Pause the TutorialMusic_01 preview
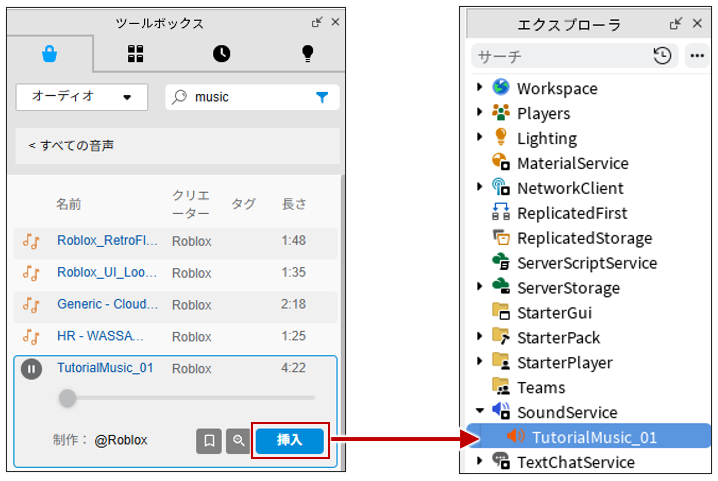 (x=31, y=369)
